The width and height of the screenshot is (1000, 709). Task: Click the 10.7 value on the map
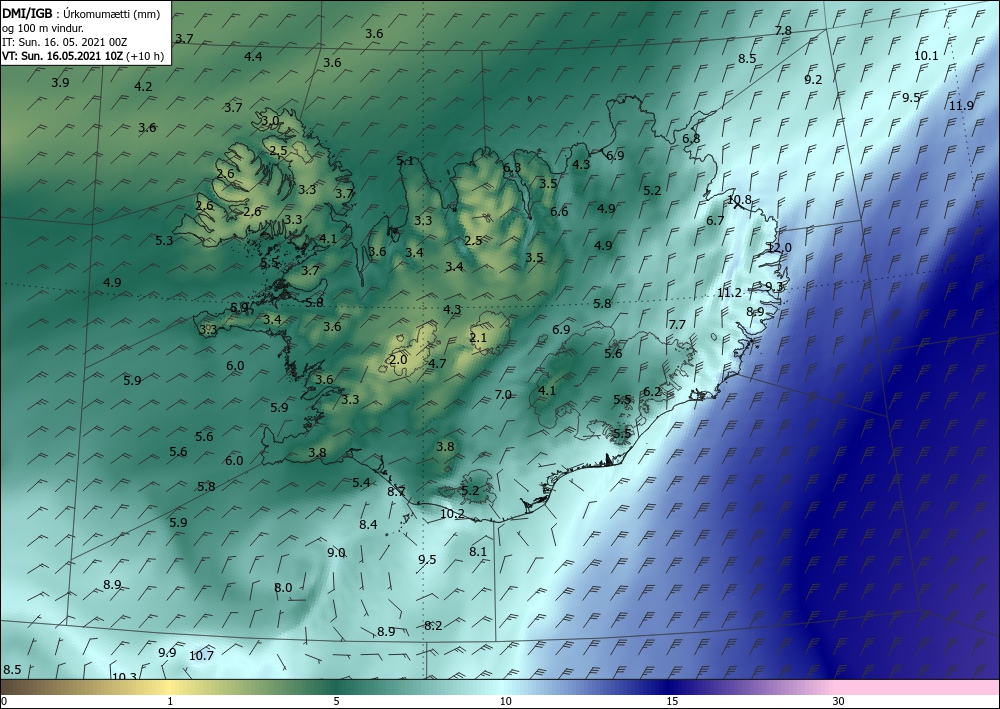tap(202, 655)
